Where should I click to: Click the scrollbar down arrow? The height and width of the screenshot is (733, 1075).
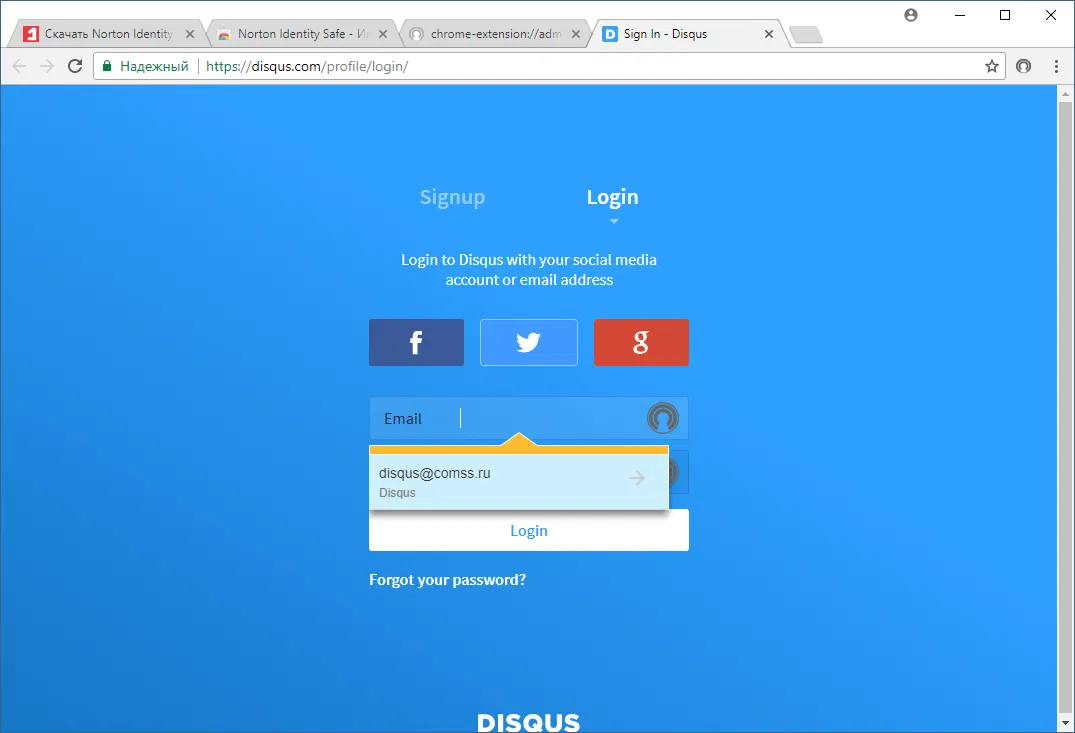pyautogui.click(x=1065, y=723)
